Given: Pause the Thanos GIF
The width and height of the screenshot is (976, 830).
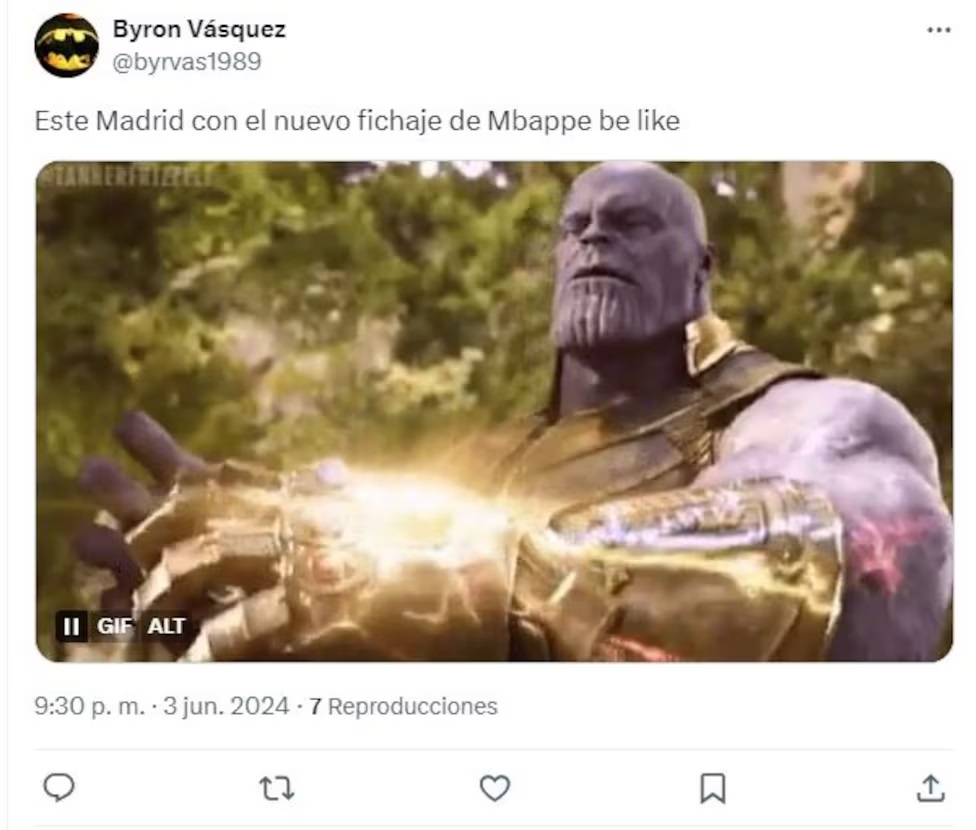Looking at the screenshot, I should pos(72,627).
